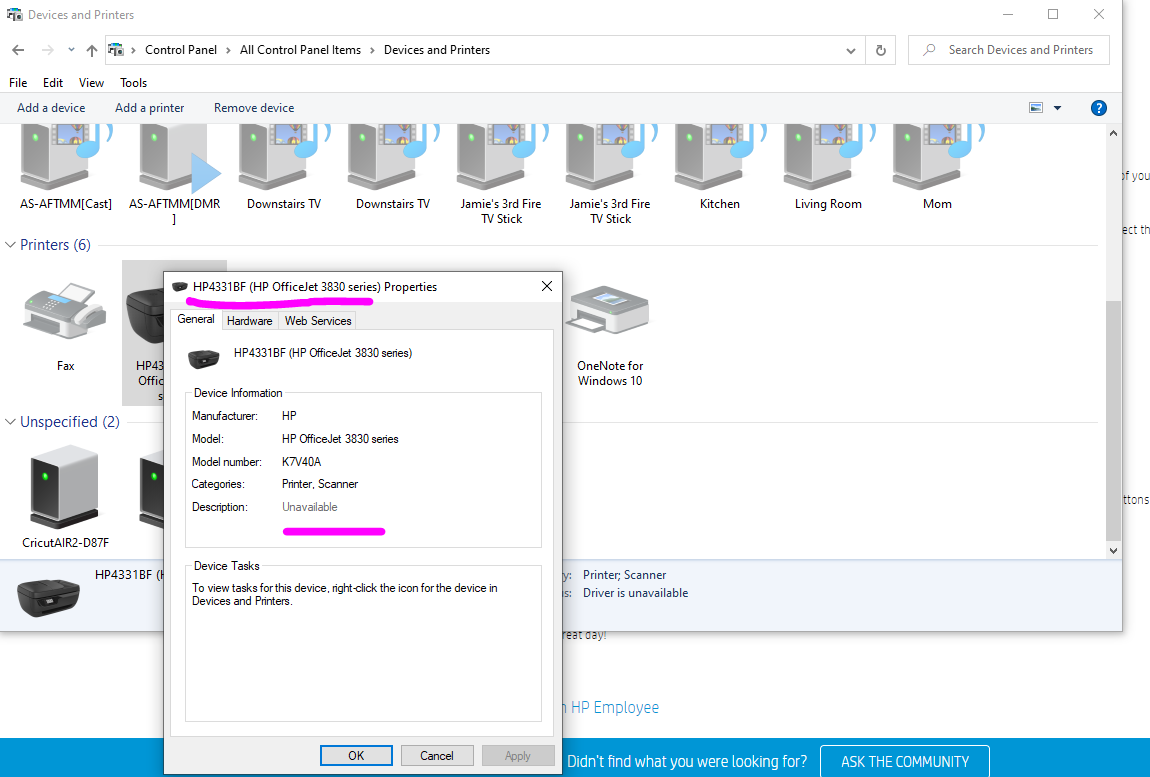Select the CricutAIR2-D87F device icon
1150x777 pixels.
(x=65, y=486)
